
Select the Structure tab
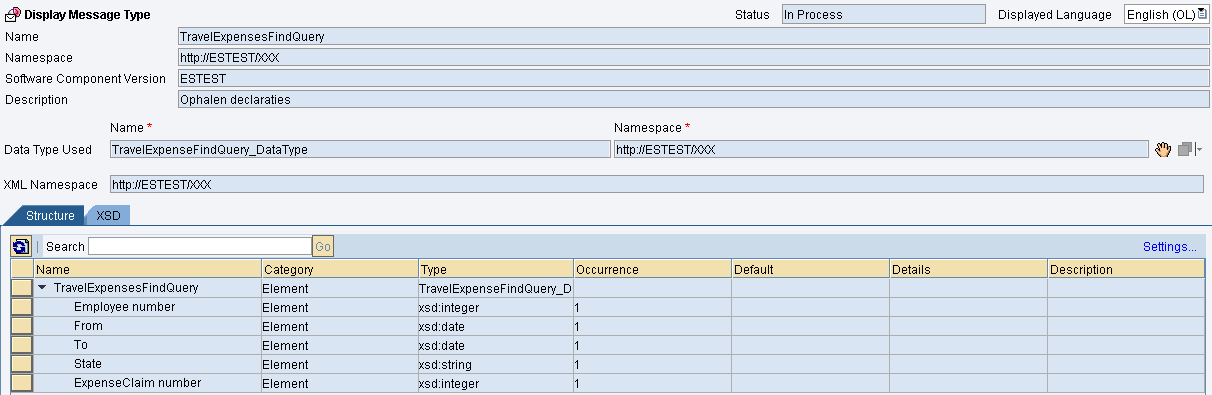tap(50, 215)
